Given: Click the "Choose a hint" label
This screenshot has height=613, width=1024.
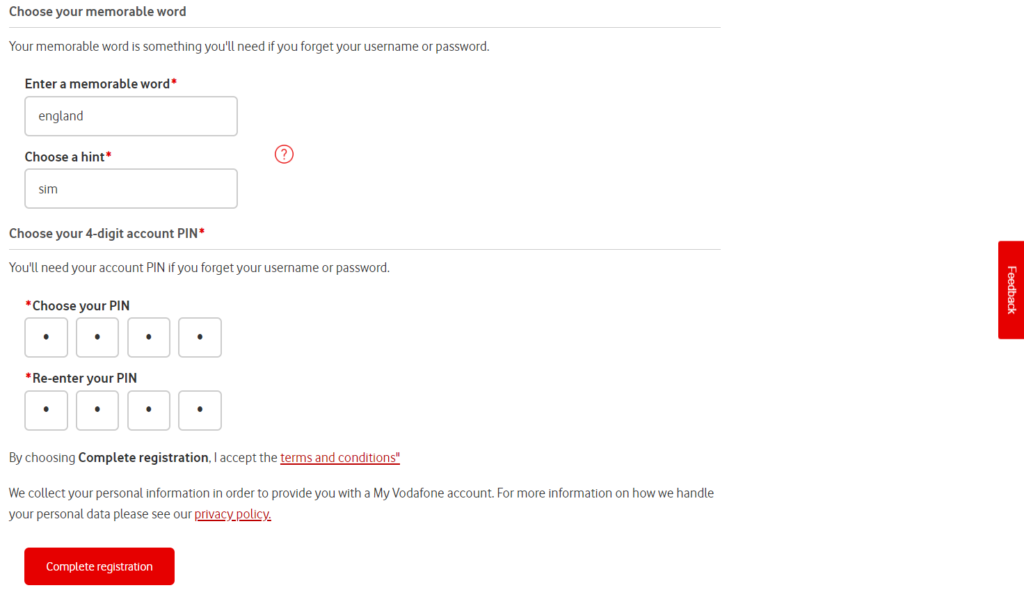Looking at the screenshot, I should [66, 157].
